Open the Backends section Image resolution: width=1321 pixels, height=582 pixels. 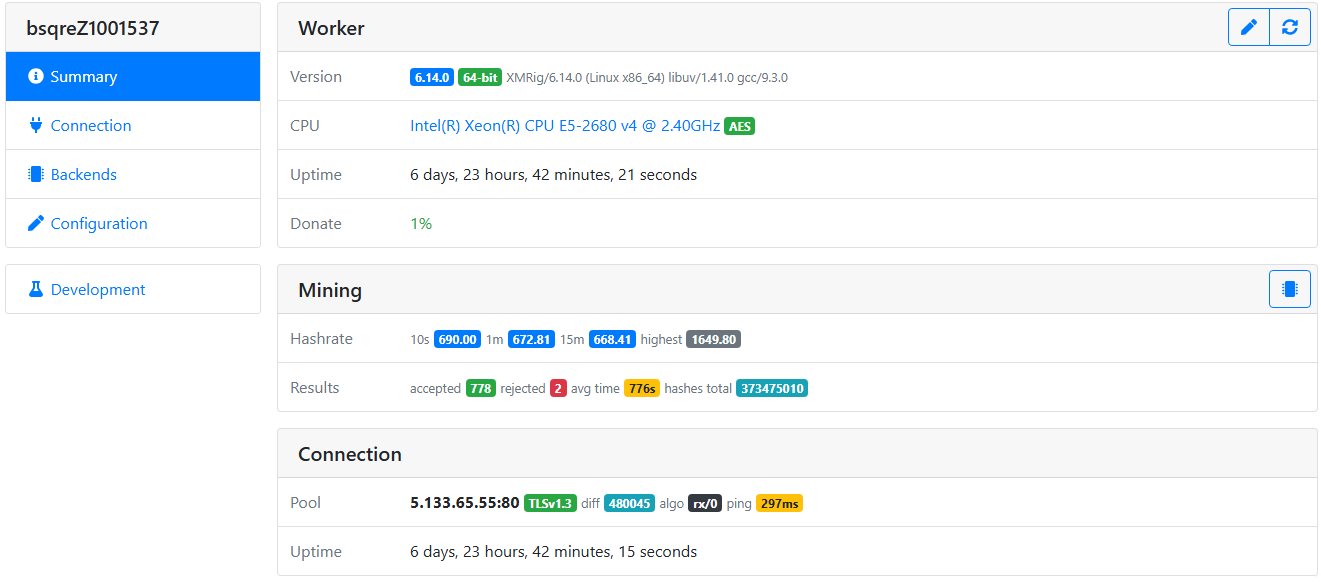click(x=82, y=174)
